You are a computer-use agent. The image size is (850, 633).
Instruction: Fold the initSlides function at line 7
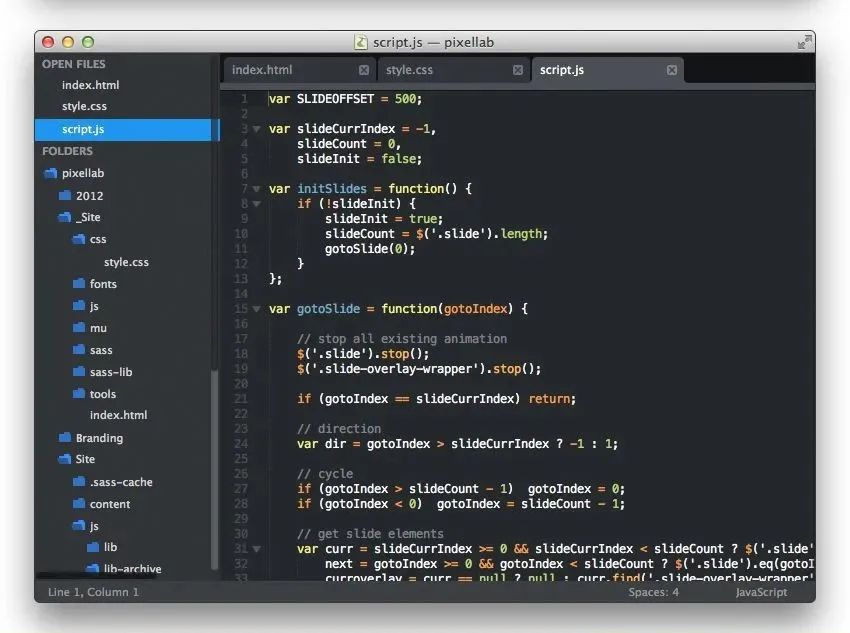(x=256, y=189)
